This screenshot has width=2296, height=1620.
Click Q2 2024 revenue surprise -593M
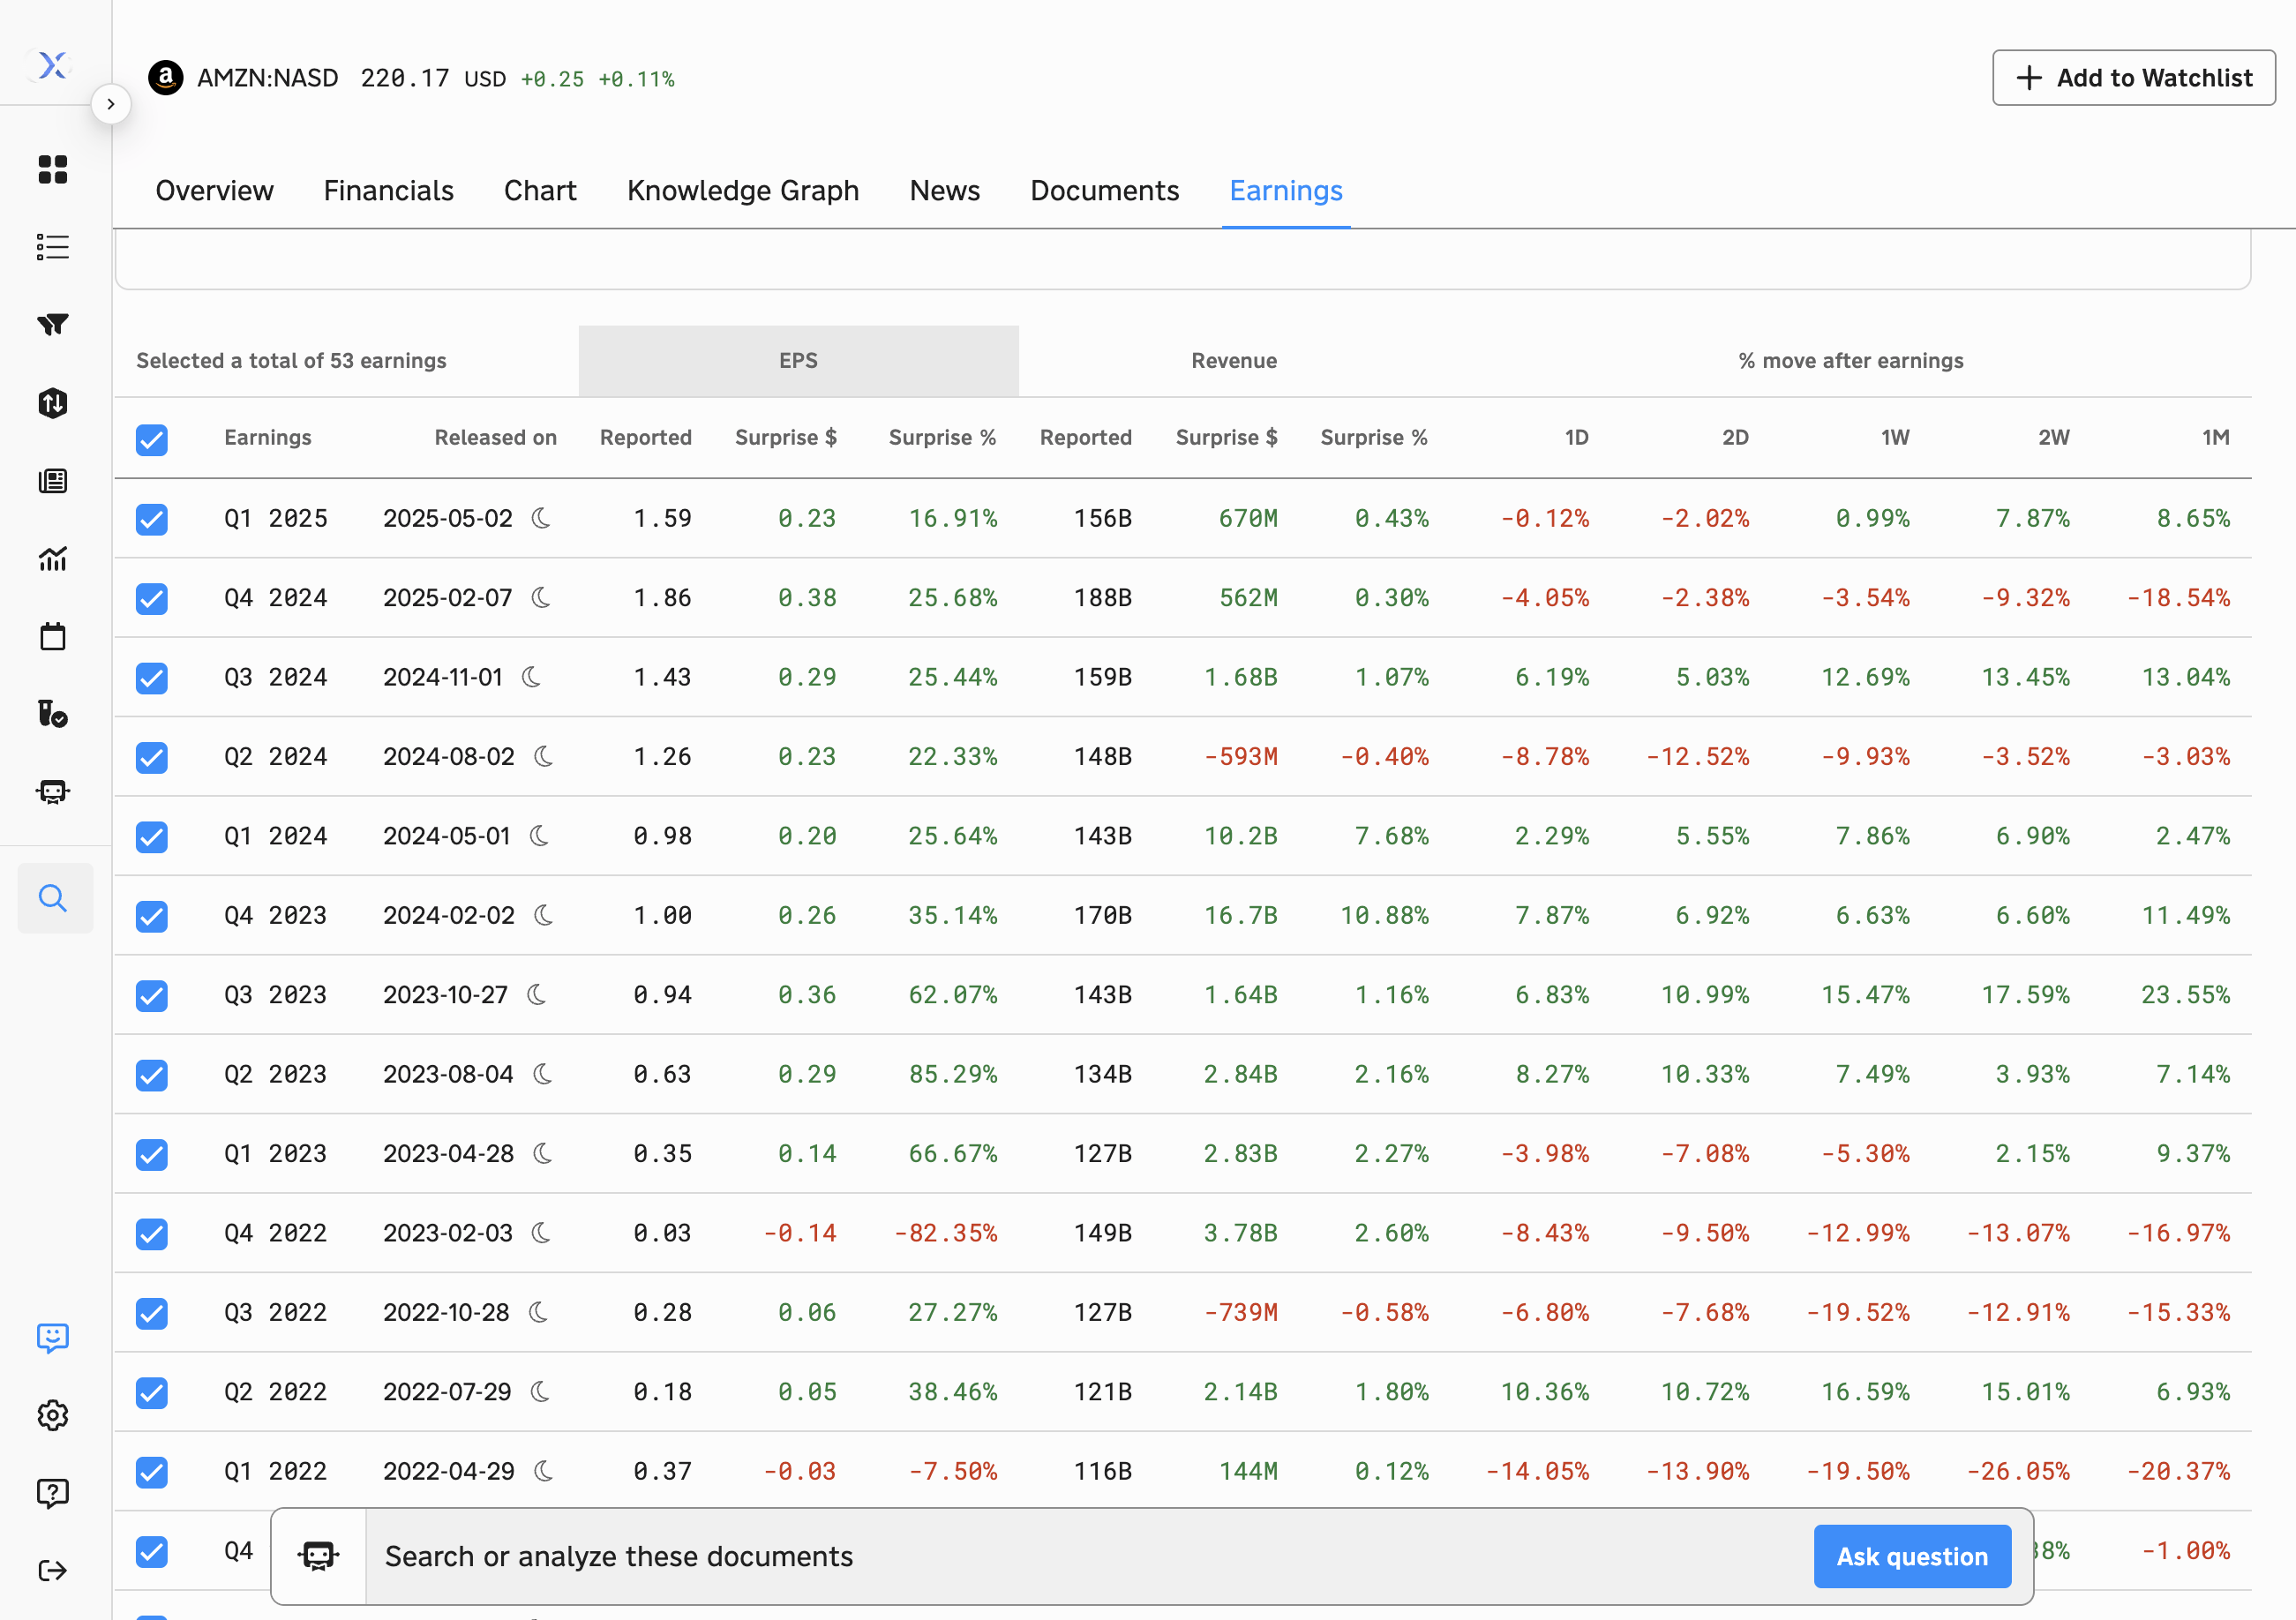coord(1241,757)
